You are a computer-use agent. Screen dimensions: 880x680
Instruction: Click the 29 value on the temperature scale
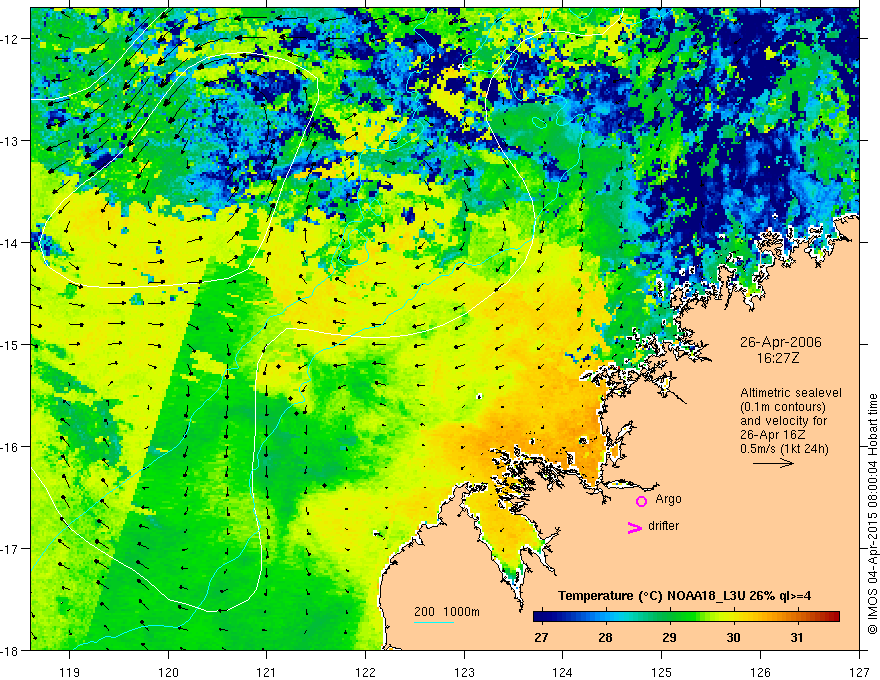669,638
